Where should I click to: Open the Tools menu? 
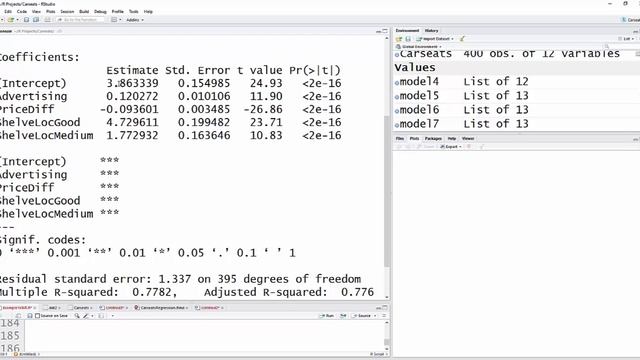133,11
